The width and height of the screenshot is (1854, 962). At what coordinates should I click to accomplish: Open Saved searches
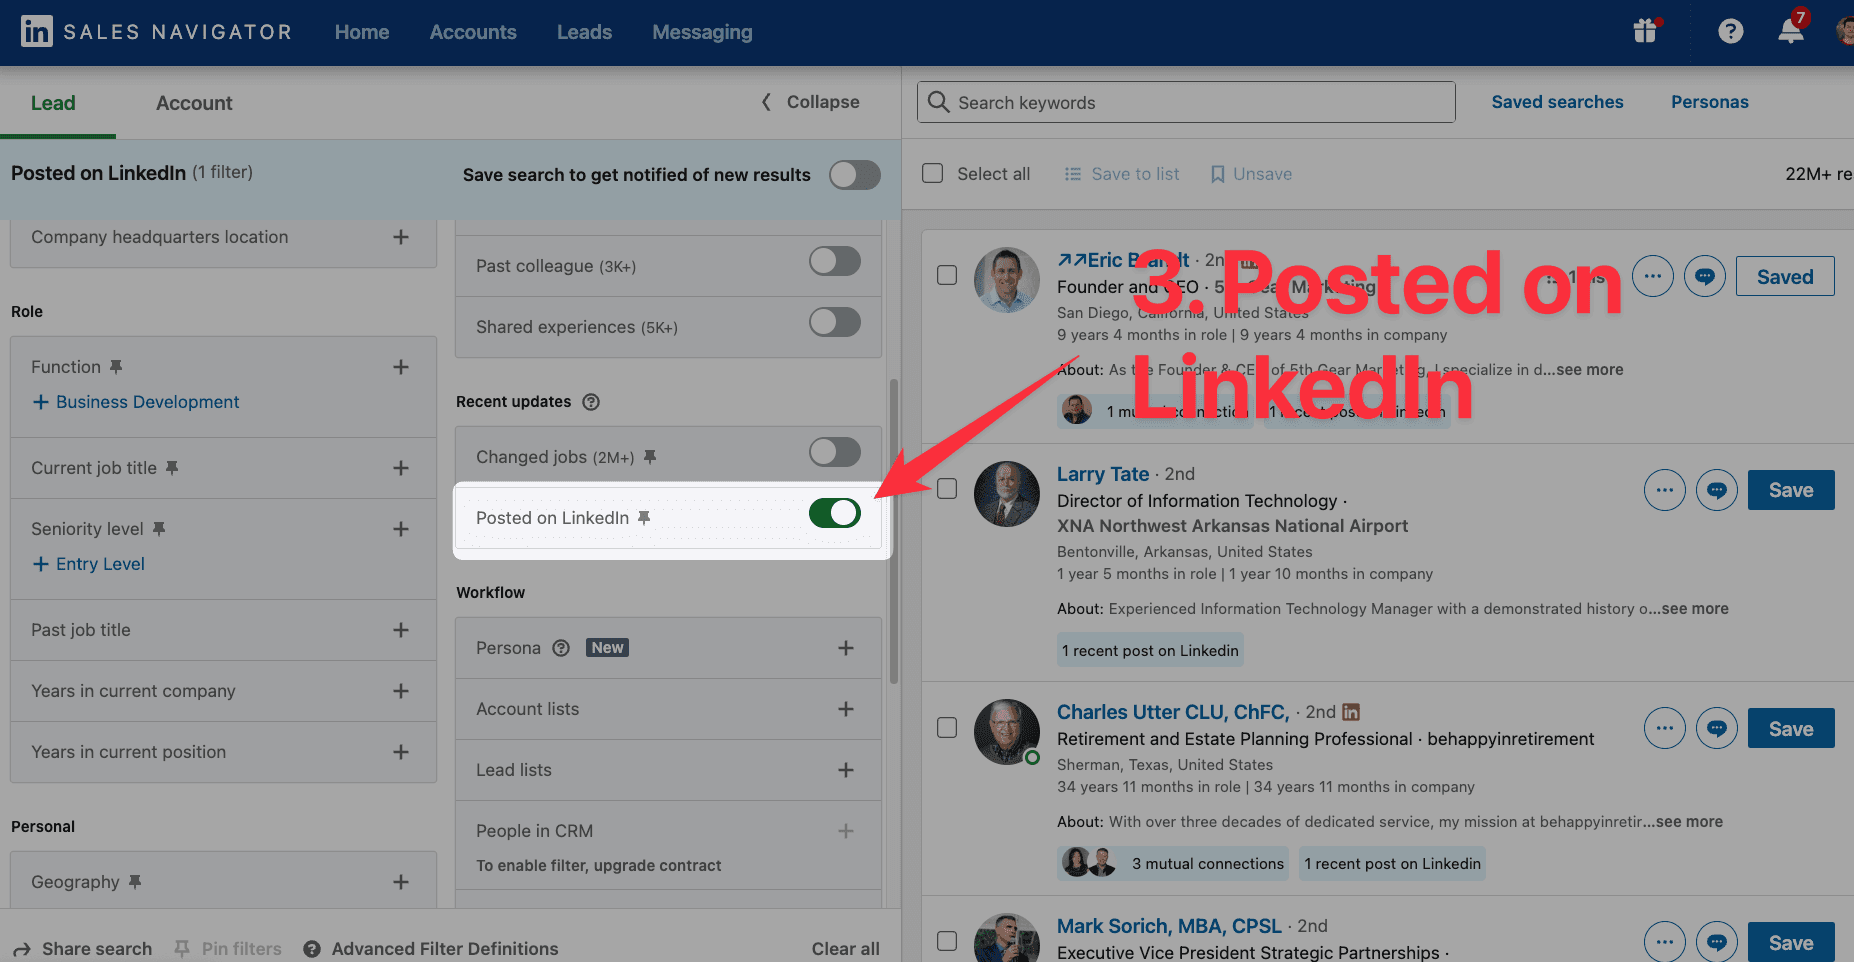pyautogui.click(x=1557, y=102)
